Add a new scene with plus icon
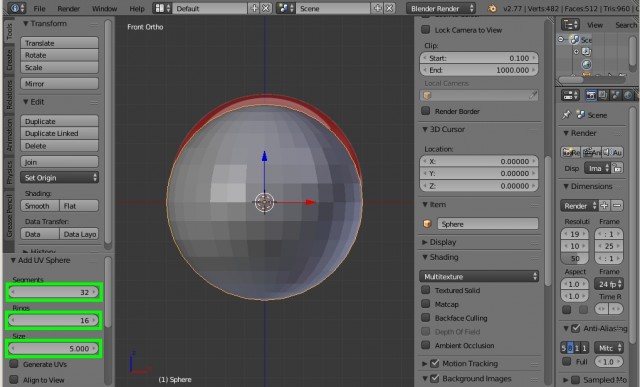 coord(378,8)
